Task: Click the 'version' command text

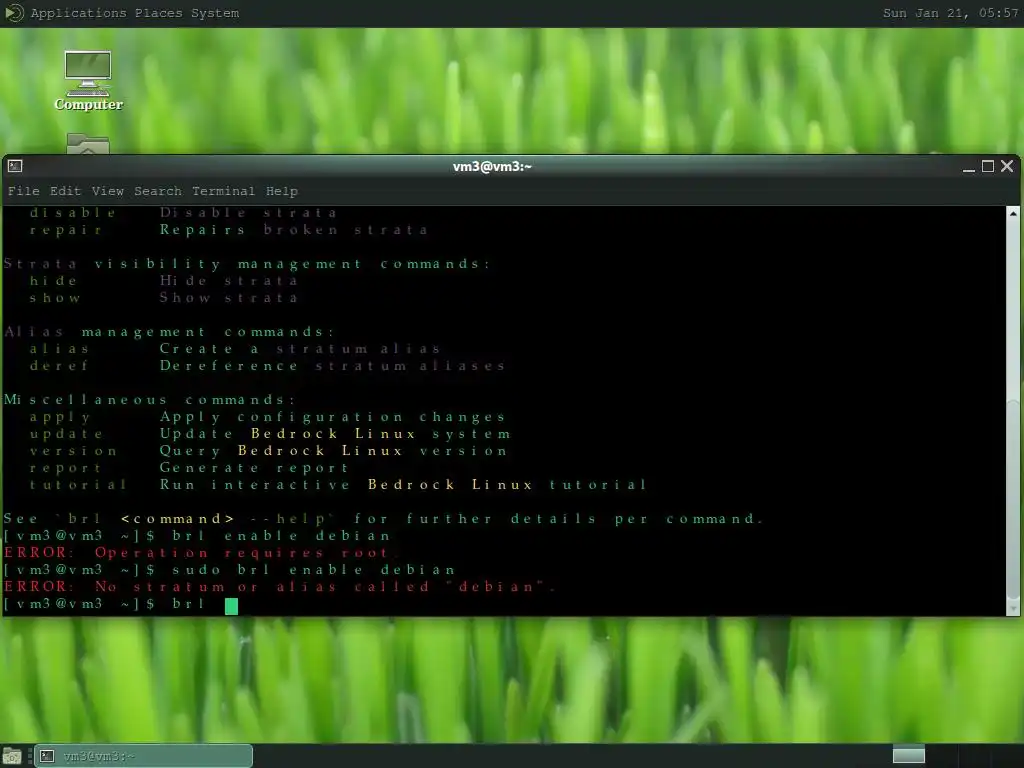Action: (x=73, y=451)
